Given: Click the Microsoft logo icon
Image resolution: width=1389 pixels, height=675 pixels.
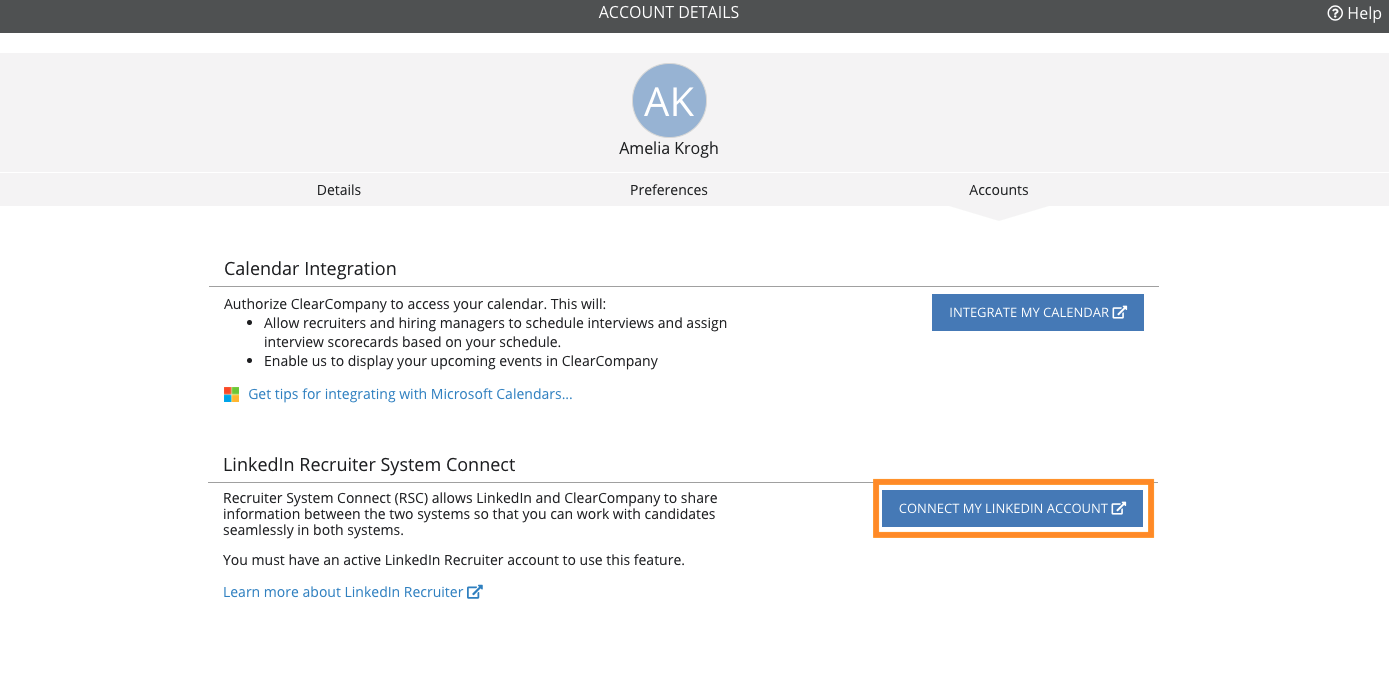Looking at the screenshot, I should (x=232, y=394).
